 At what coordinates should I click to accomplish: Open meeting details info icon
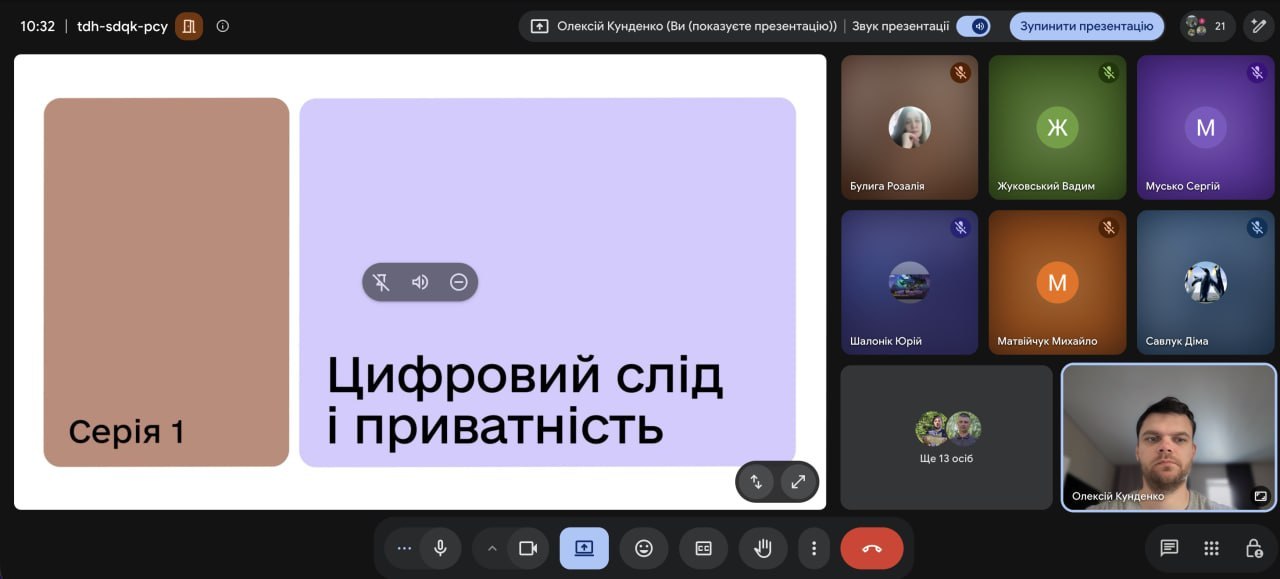pyautogui.click(x=223, y=26)
